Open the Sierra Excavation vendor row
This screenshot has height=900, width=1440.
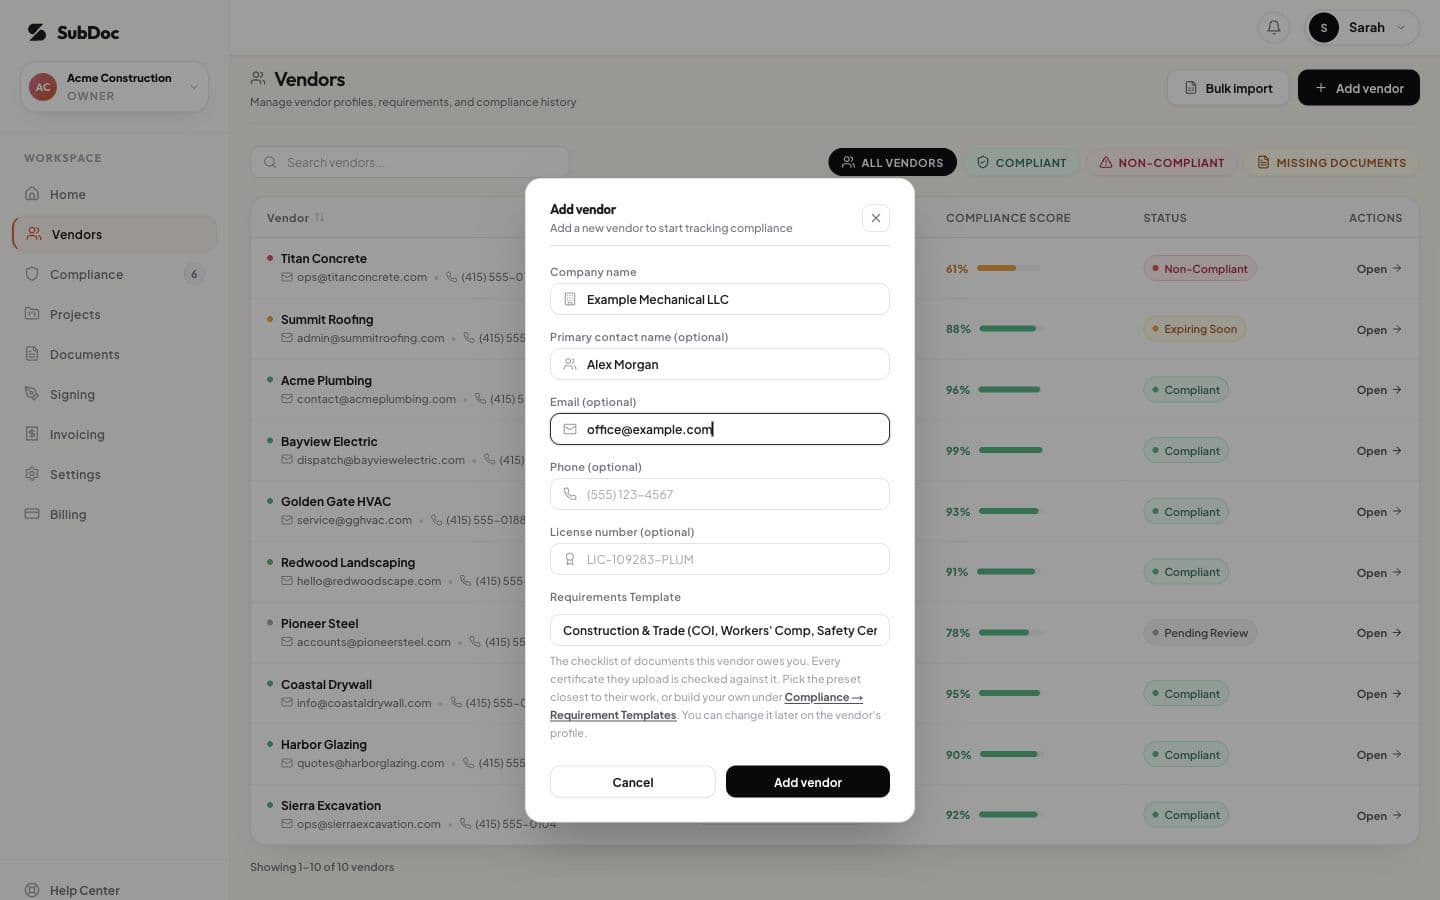pos(1379,815)
